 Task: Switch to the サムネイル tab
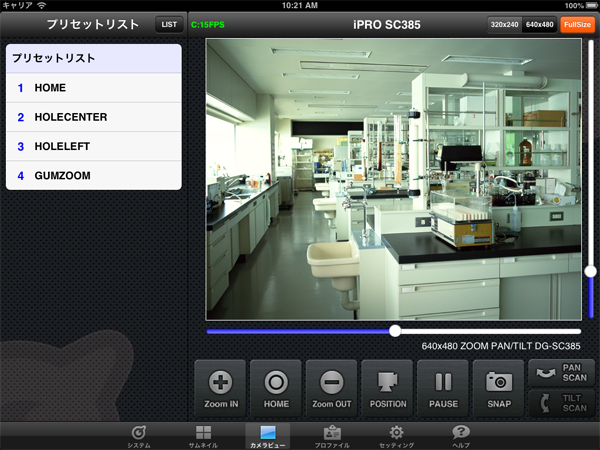(x=203, y=436)
